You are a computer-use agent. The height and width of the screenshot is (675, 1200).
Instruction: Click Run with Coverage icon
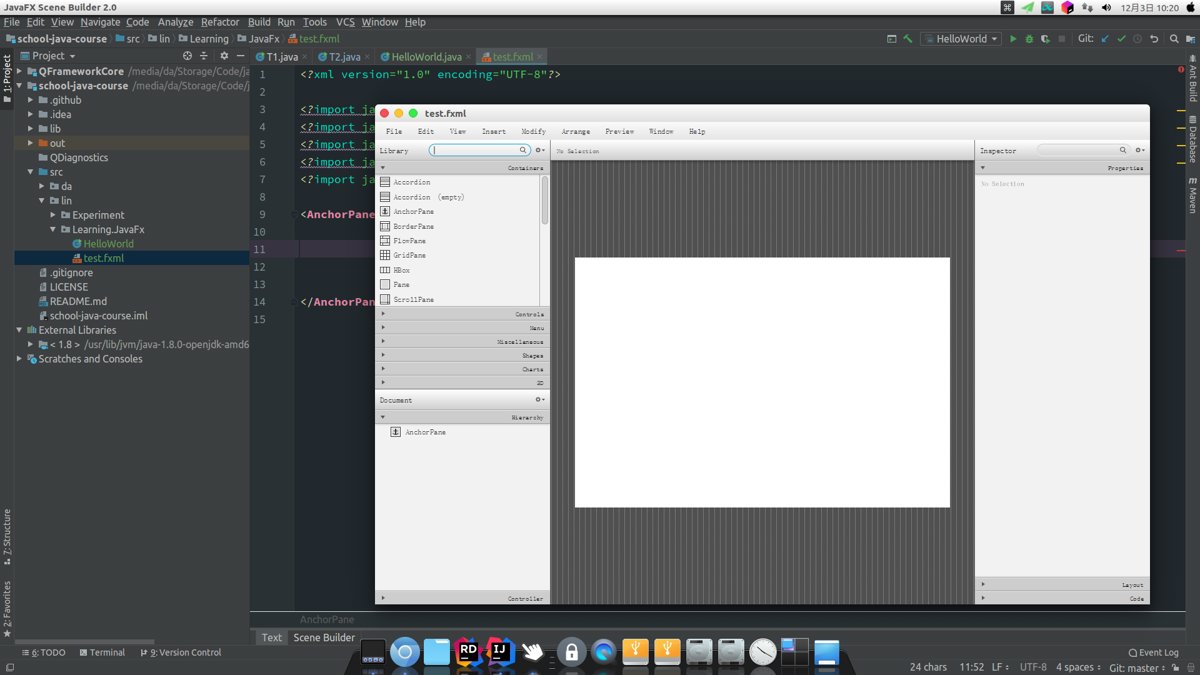click(1045, 39)
